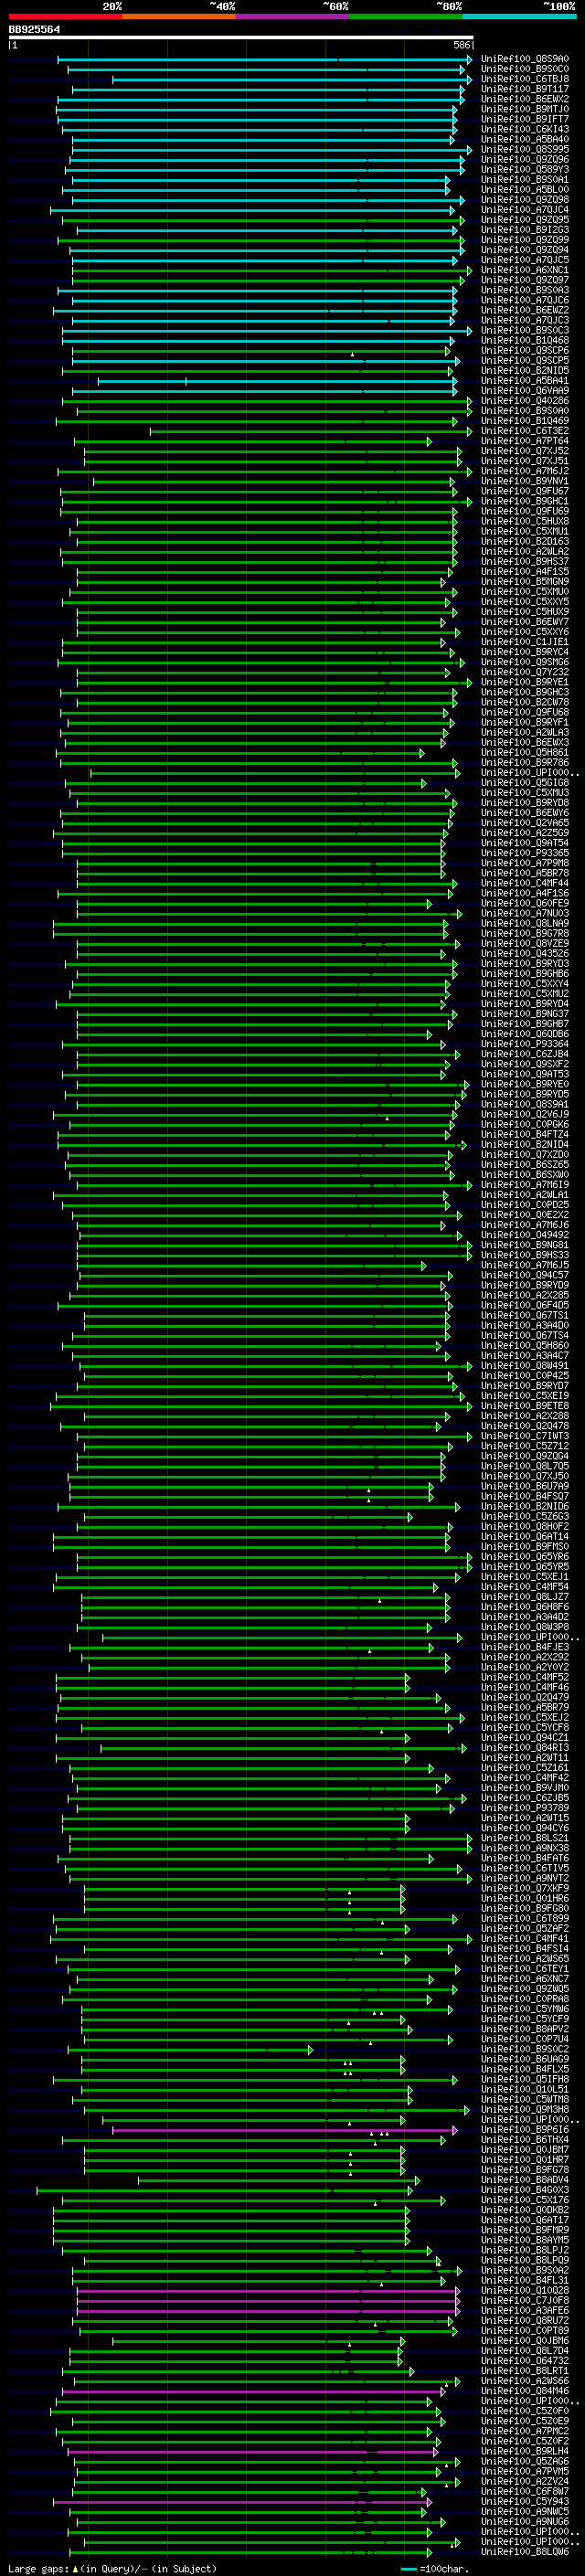Select hit UniRef100_Q8S9A0

pyautogui.click(x=525, y=59)
